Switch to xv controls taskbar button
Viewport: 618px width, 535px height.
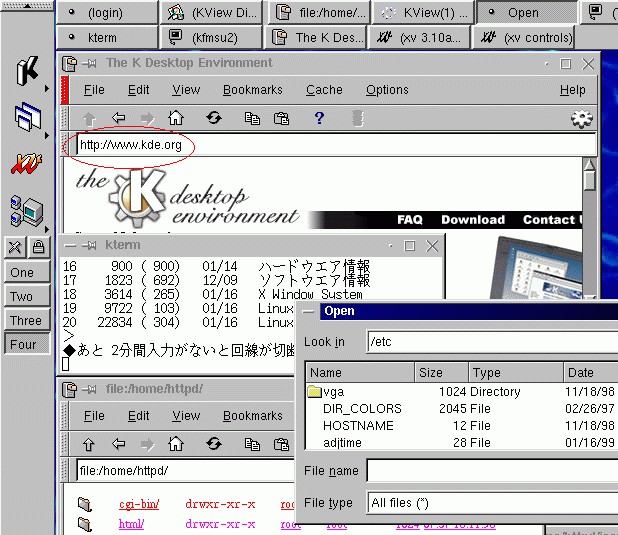tap(522, 37)
